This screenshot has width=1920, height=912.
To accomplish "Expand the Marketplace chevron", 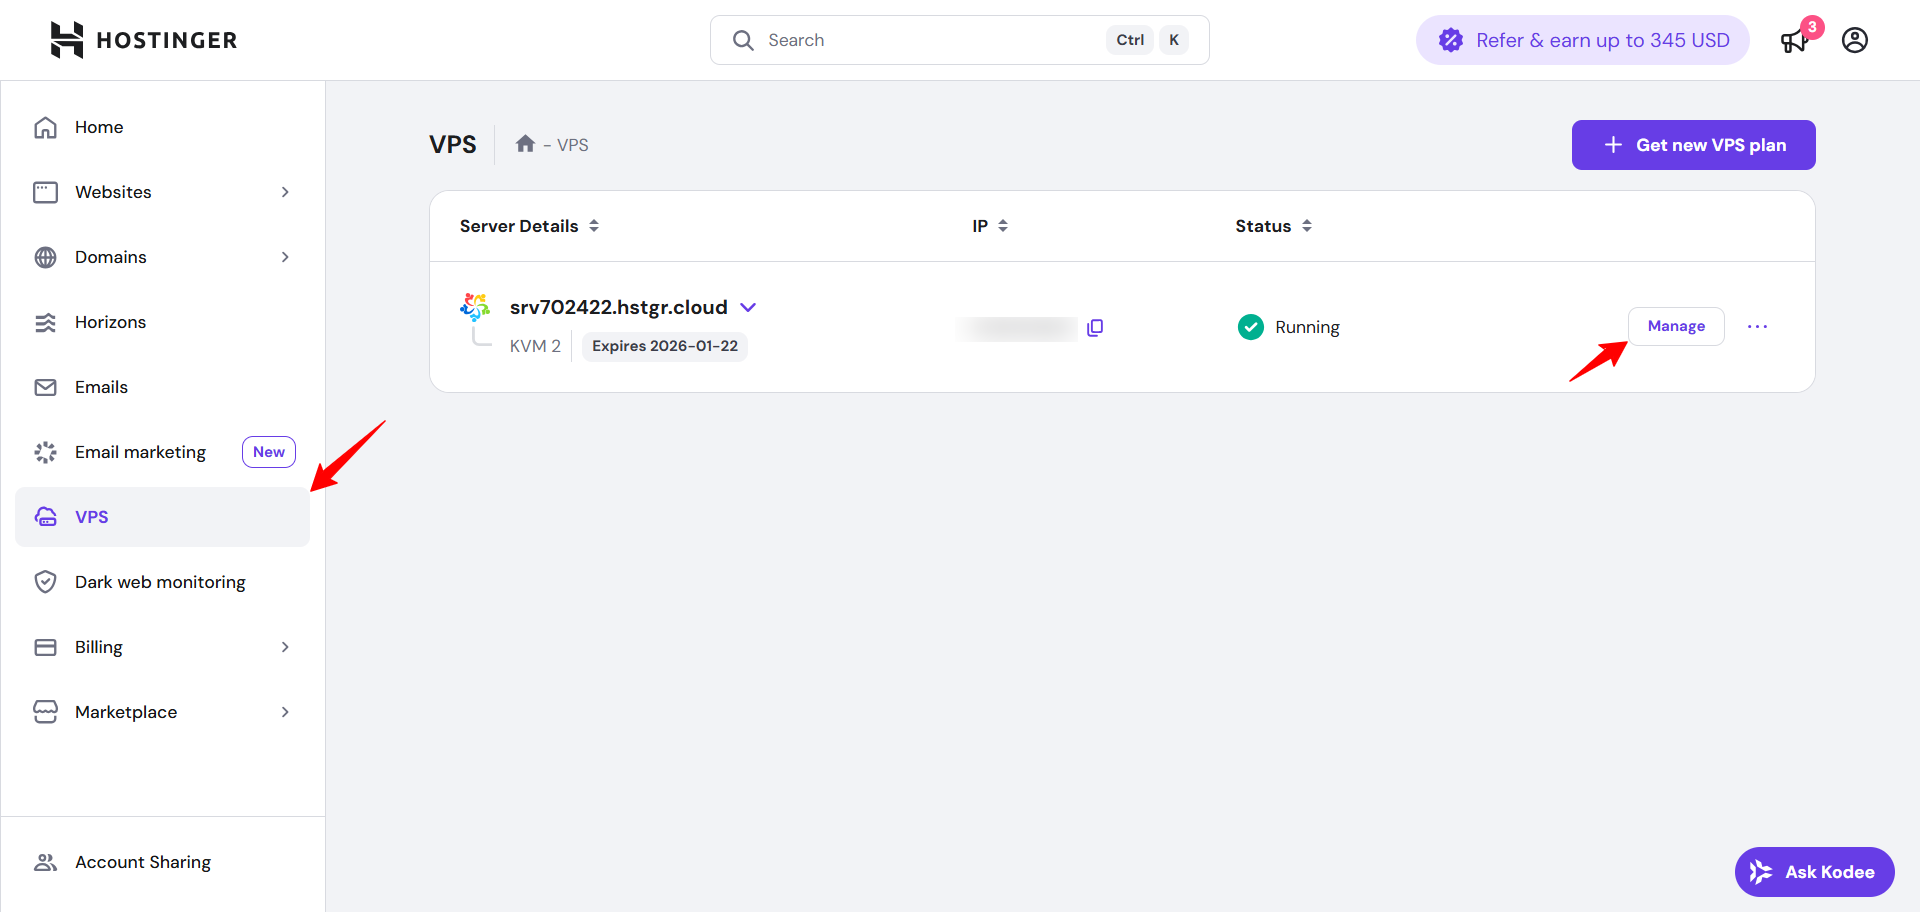I will [x=285, y=712].
